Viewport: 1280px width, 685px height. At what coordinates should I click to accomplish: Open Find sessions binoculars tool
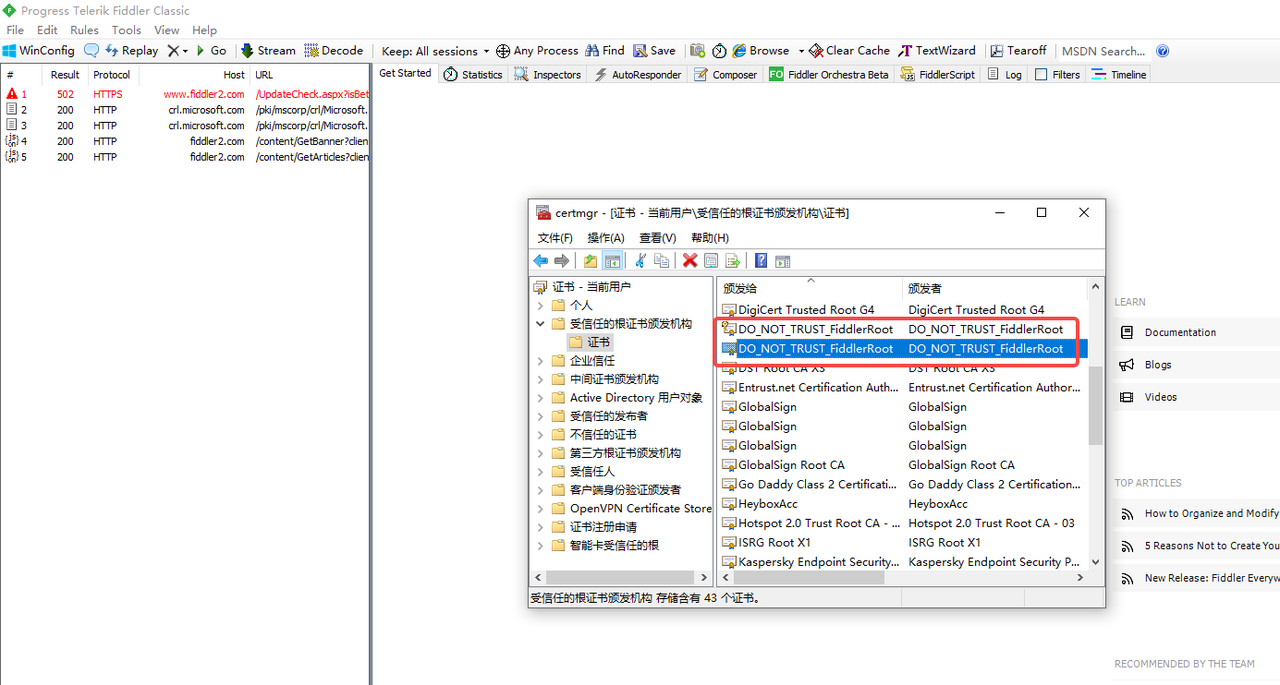[x=604, y=51]
